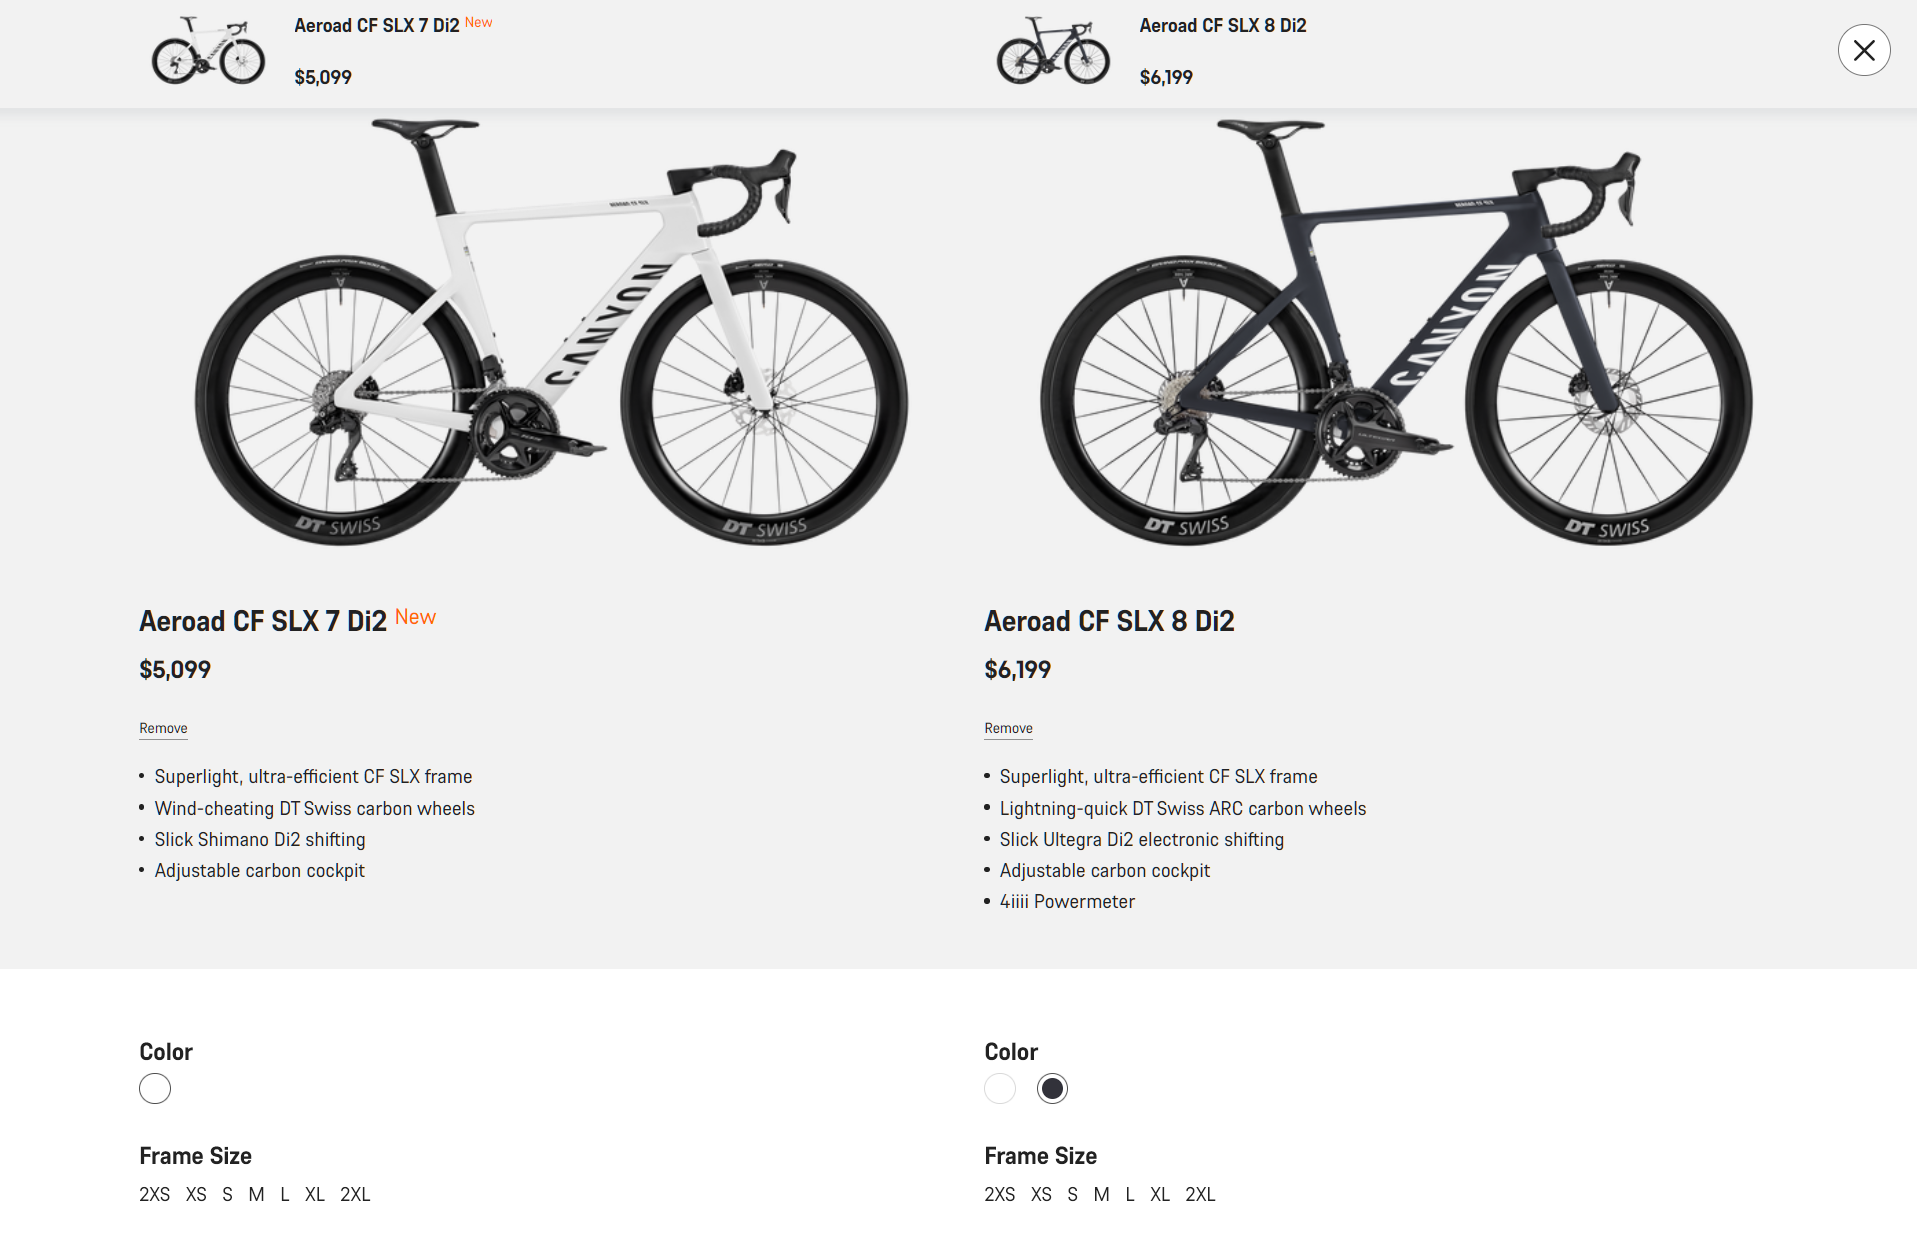Choose frame size 2XL for SLX 7 Di2

tap(355, 1194)
